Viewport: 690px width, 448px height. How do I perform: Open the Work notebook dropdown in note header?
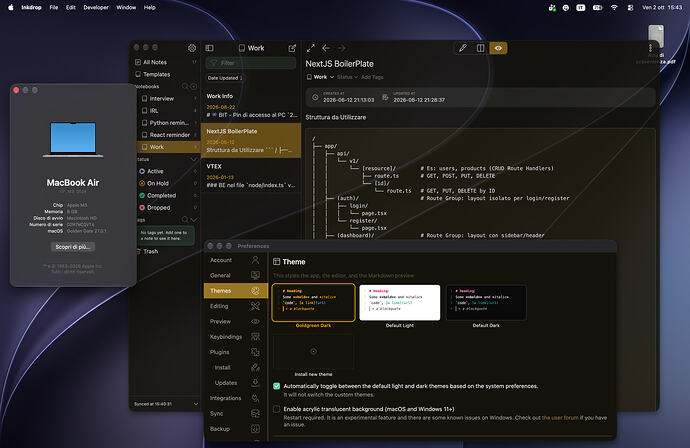(320, 77)
